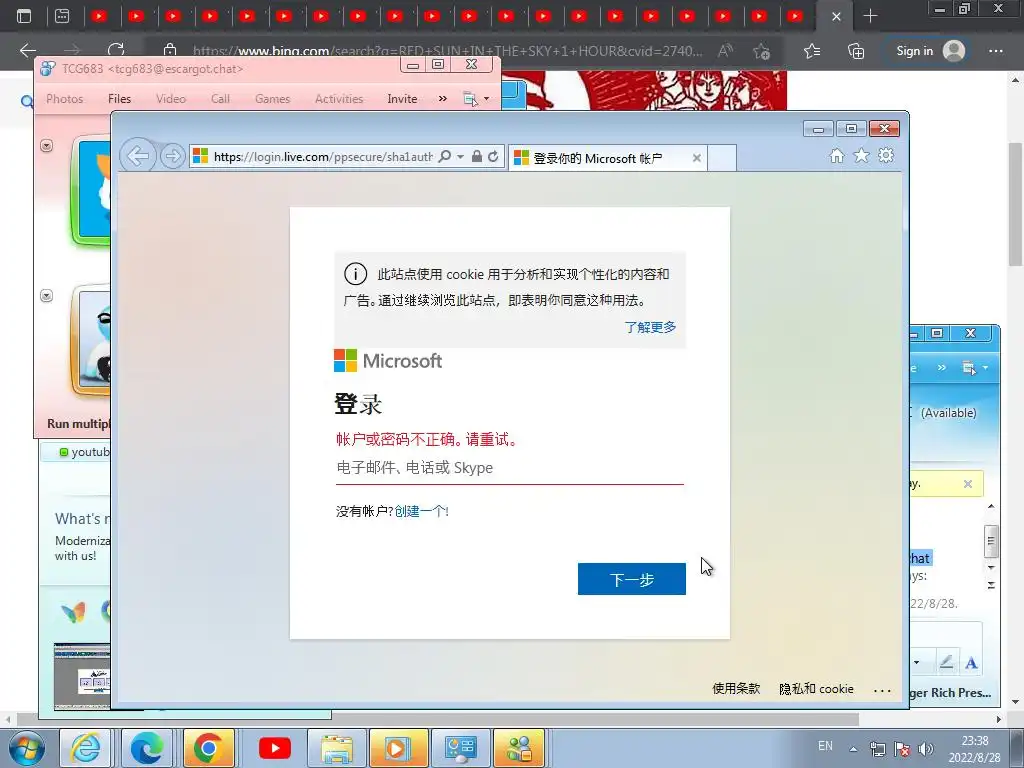Open 隐私和 cookie footer link

(816, 688)
